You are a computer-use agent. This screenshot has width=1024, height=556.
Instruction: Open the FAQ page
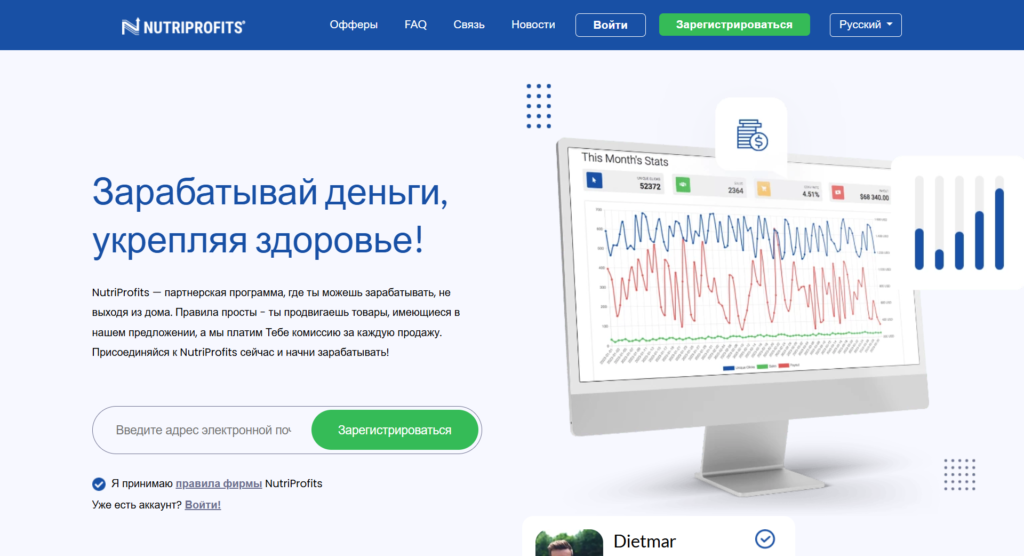(x=415, y=25)
